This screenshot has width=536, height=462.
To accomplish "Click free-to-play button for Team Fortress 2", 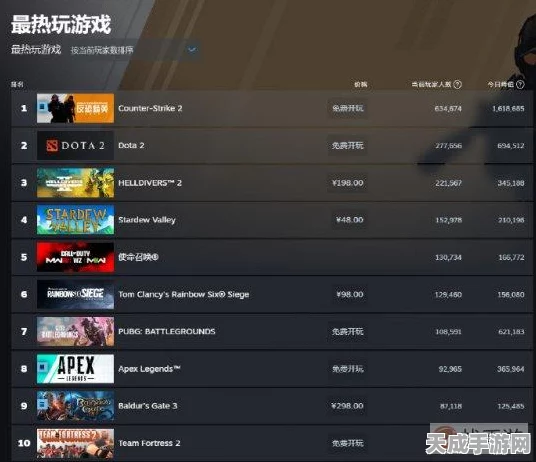I will [348, 443].
